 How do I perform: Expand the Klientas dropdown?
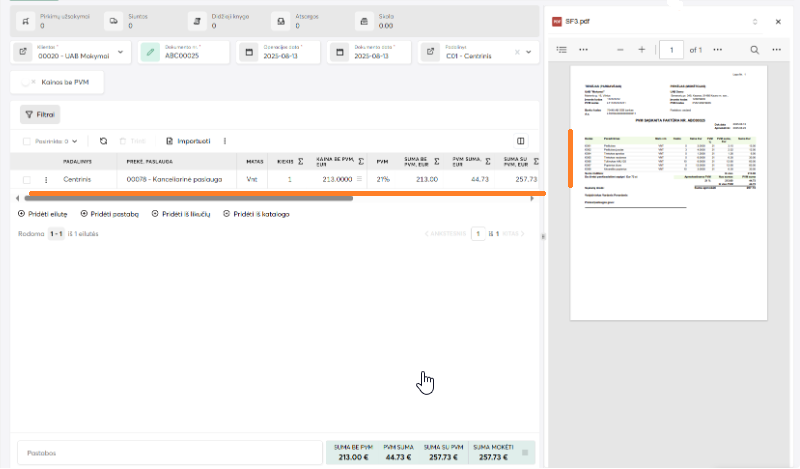click(x=121, y=52)
